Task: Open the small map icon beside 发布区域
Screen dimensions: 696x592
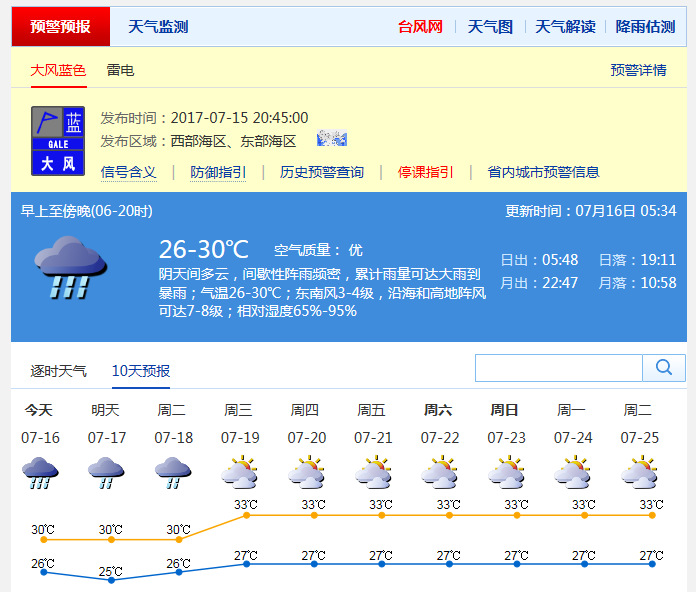Action: [331, 140]
